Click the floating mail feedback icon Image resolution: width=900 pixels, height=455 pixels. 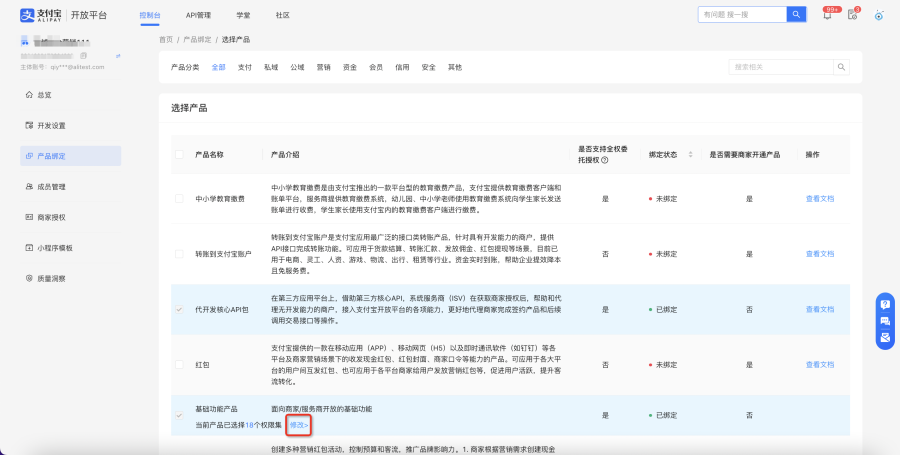[885, 338]
